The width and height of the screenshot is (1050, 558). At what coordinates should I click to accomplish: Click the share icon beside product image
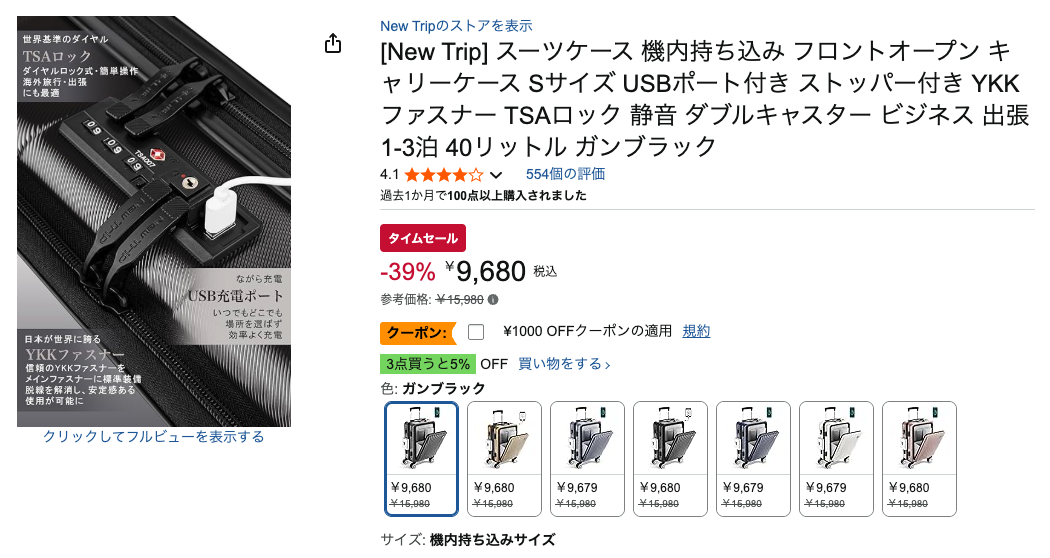click(334, 44)
